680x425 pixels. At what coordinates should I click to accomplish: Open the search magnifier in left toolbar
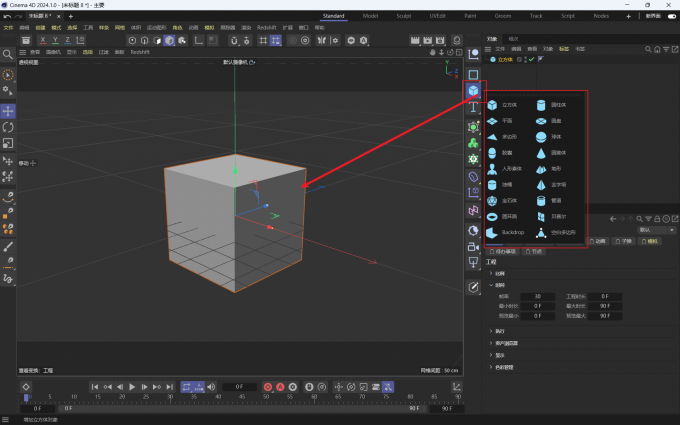click(8, 55)
